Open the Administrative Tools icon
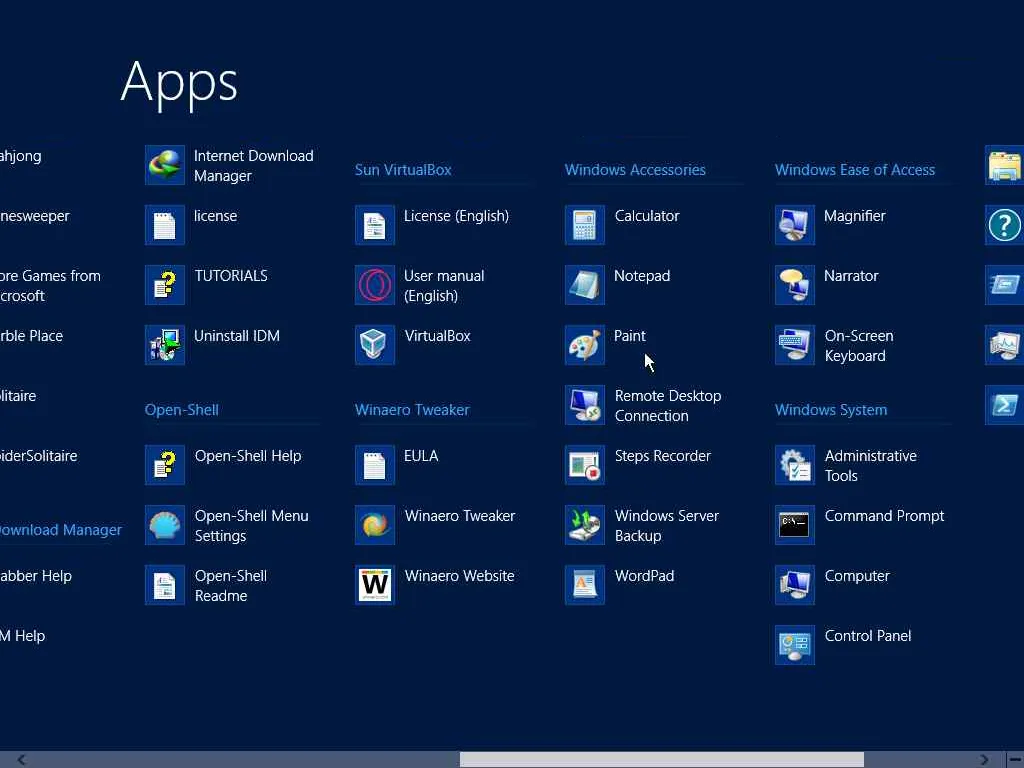Screen dimensions: 1024x768 (x=795, y=466)
